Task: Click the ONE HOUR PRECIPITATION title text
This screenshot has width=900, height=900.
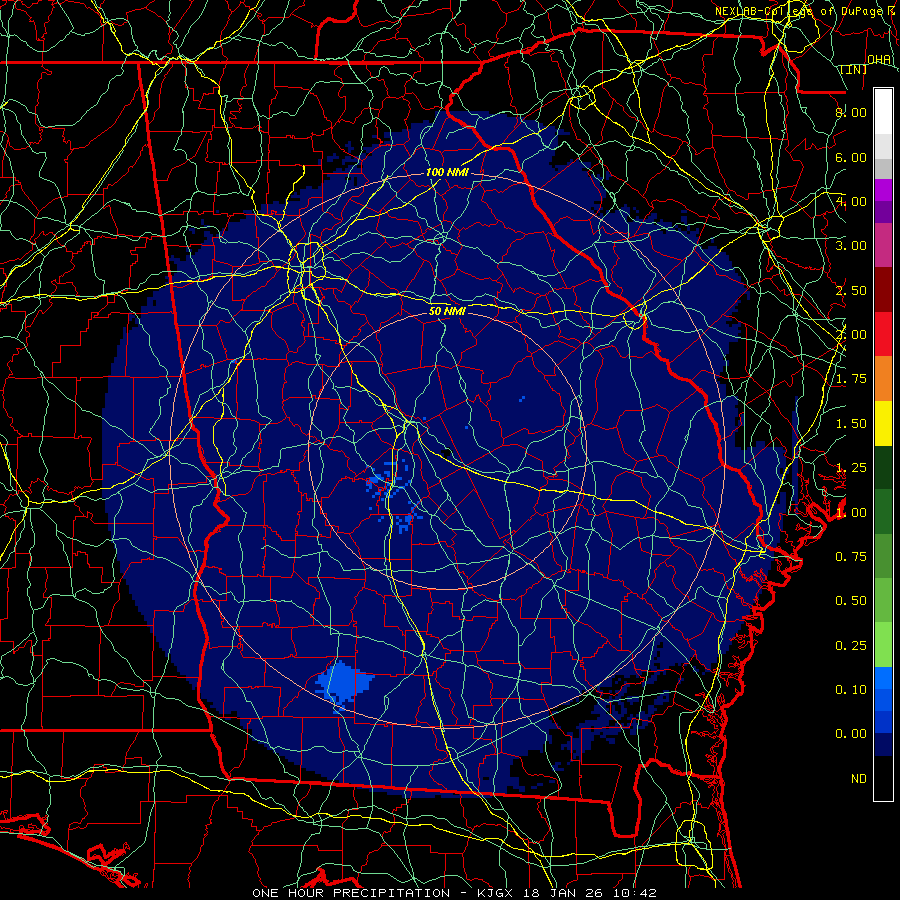Action: pos(351,893)
